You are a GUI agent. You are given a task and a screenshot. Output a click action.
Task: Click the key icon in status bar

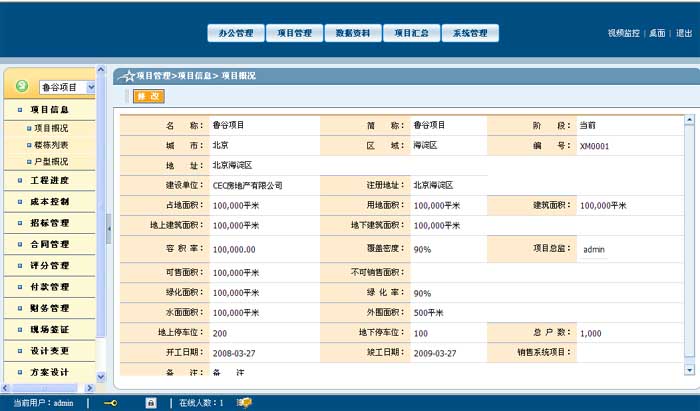(110, 402)
